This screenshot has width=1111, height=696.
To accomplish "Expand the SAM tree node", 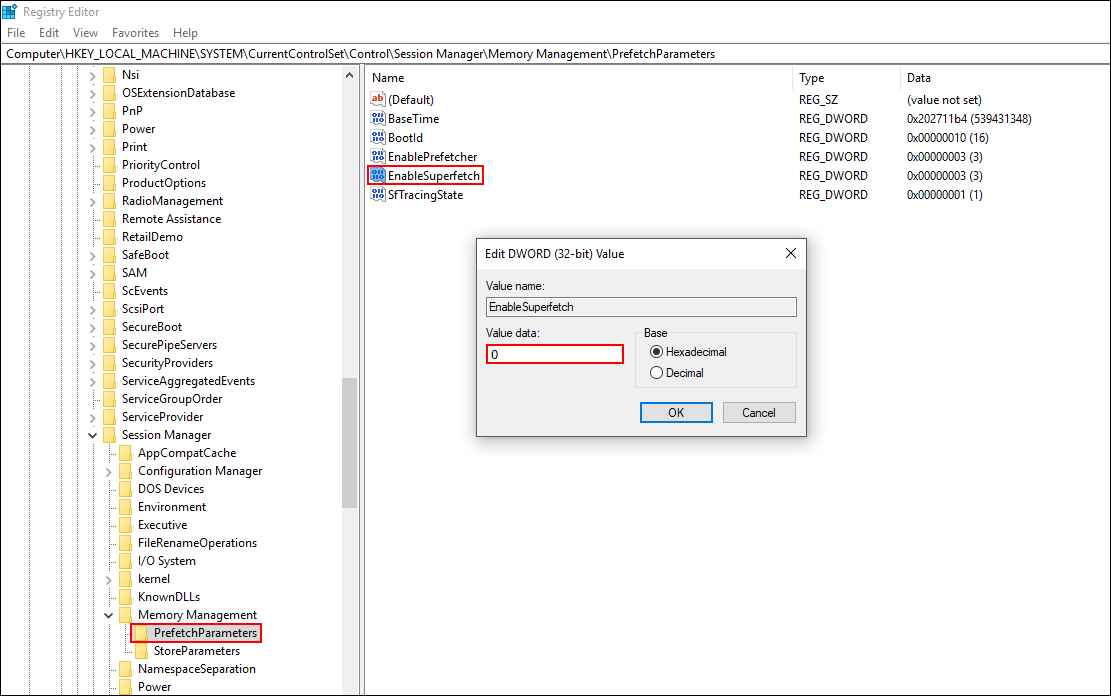I will tap(93, 273).
